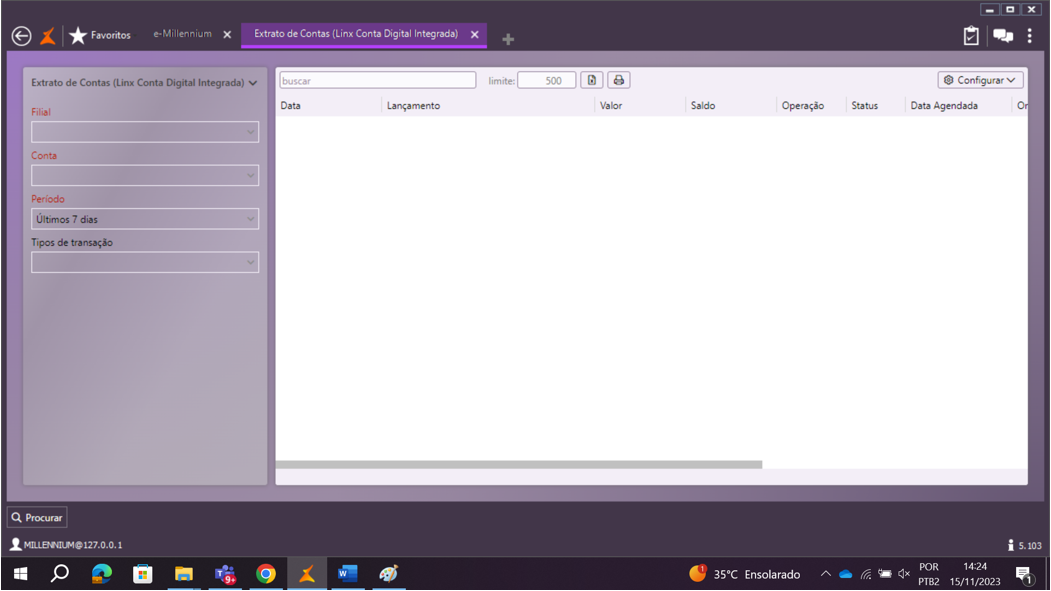This screenshot has height=591, width=1051.
Task: Select Extrato de Contas tab
Action: pos(356,34)
